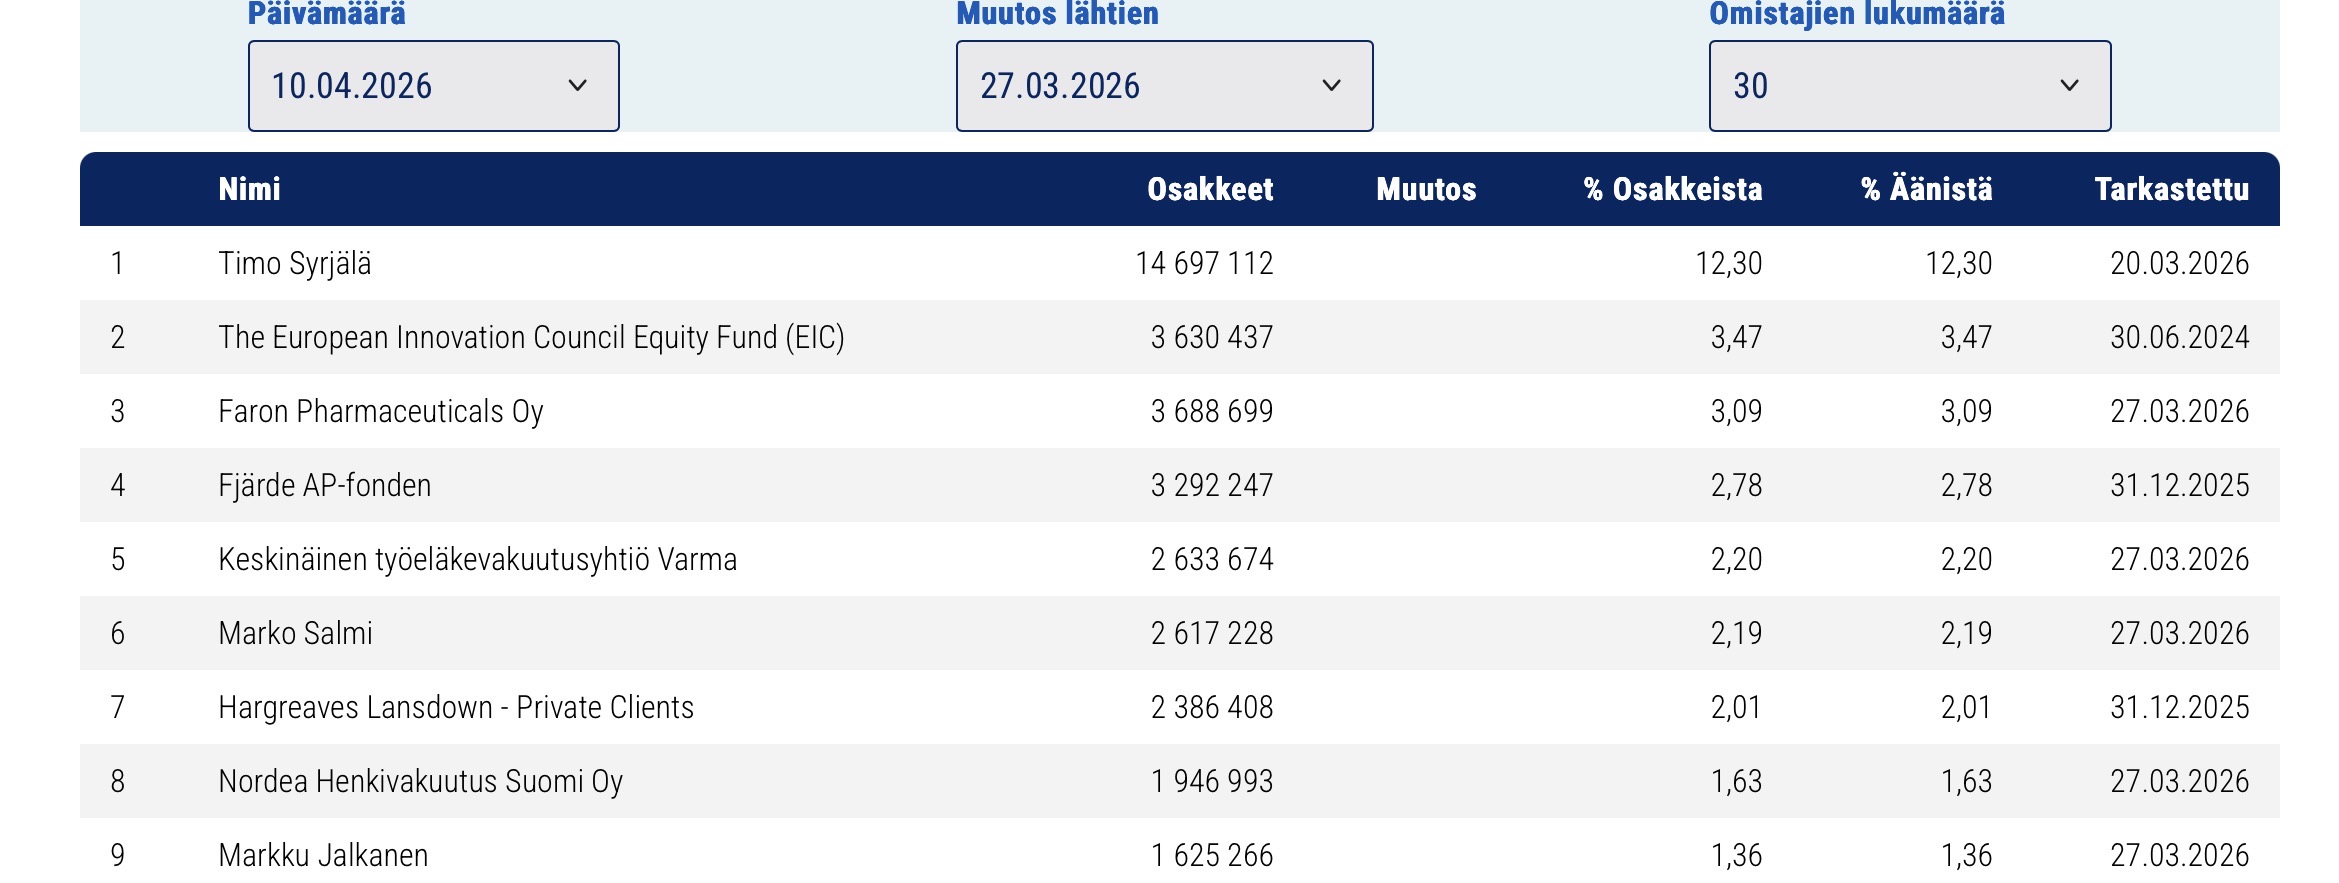Screen dimensions: 2339x883
Task: Open the Omistajien lukumäärä dropdown
Action: point(1908,86)
